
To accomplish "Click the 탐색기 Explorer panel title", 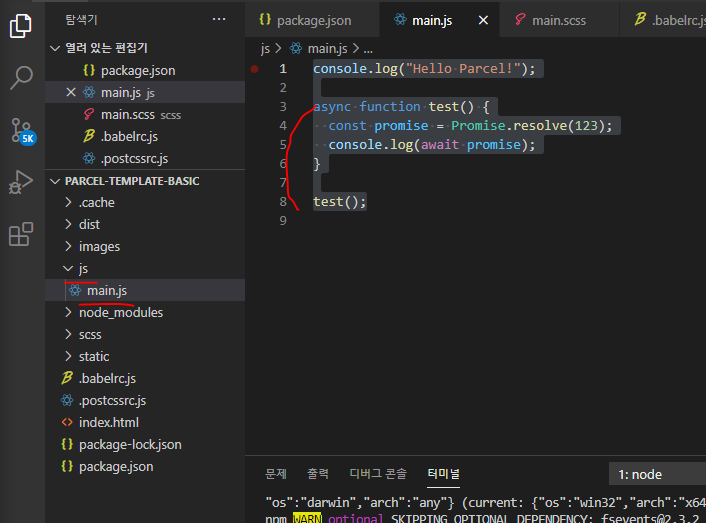I will click(81, 19).
